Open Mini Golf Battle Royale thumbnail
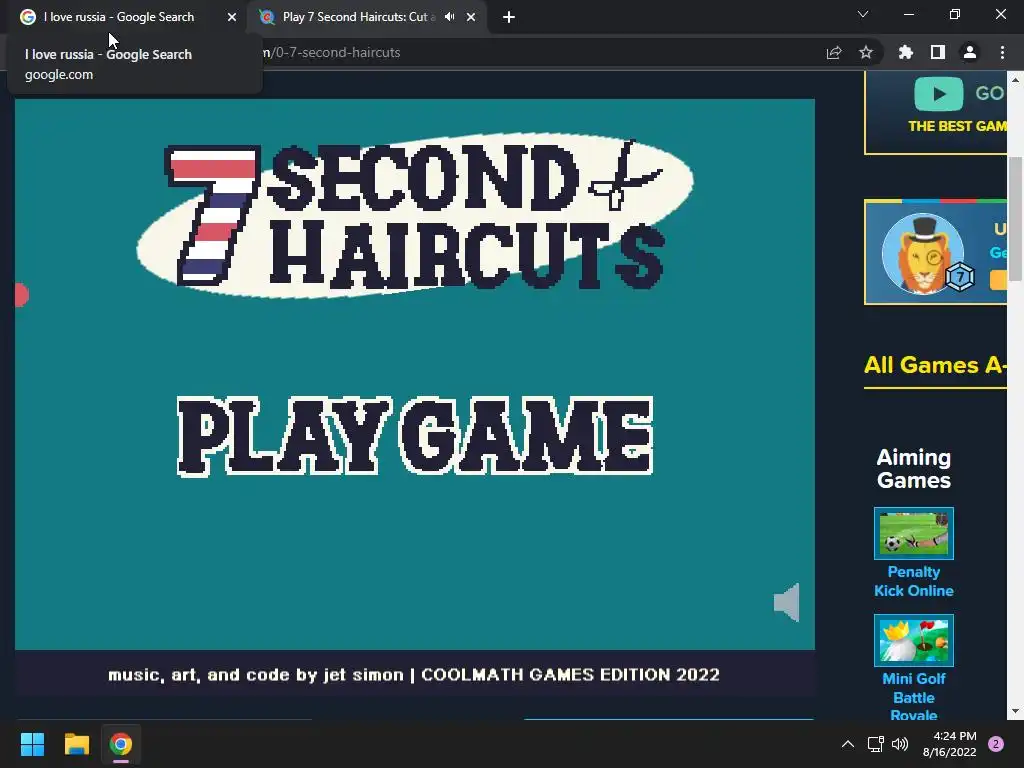Image resolution: width=1024 pixels, height=768 pixels. pos(914,640)
